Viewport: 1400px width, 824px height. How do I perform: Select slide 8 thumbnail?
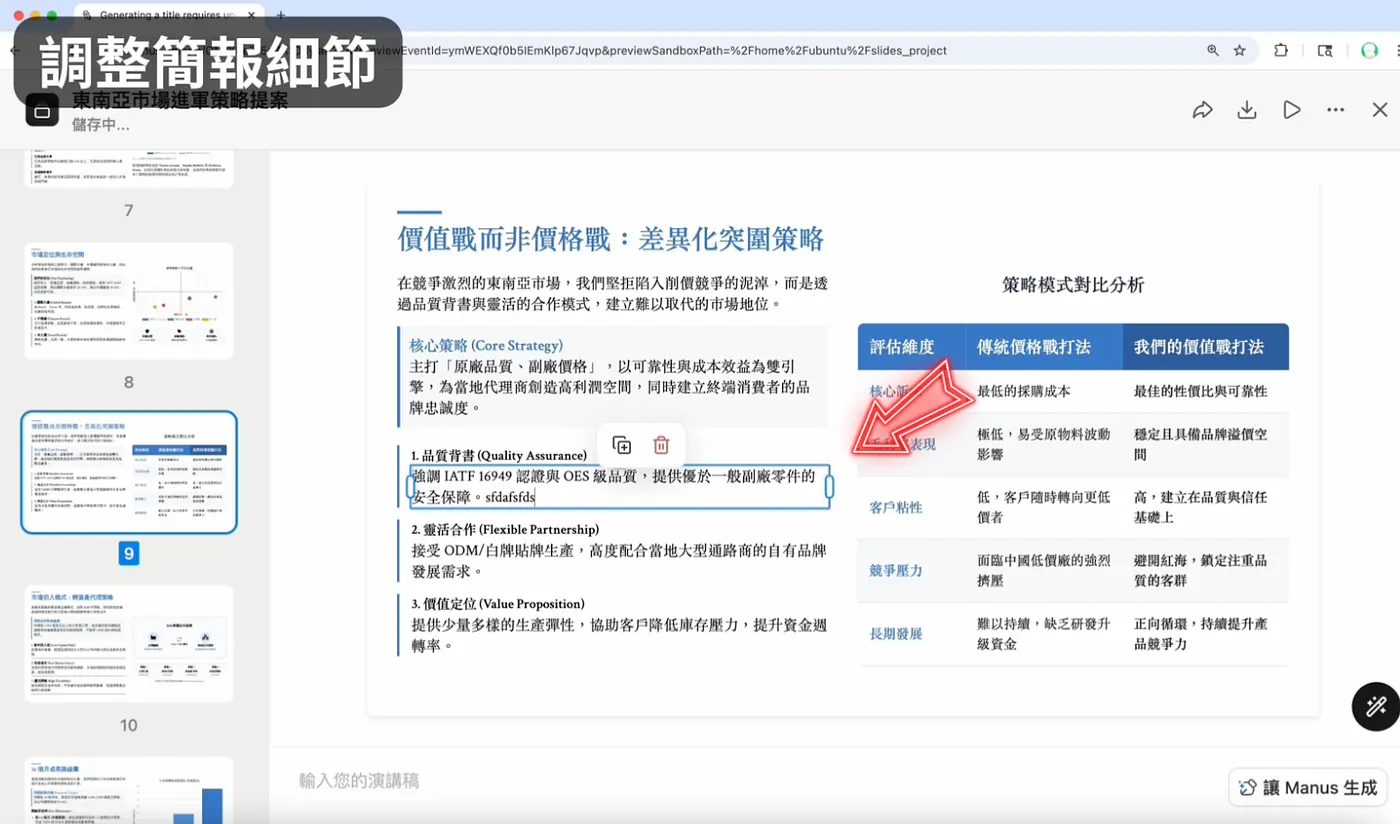[x=129, y=301]
